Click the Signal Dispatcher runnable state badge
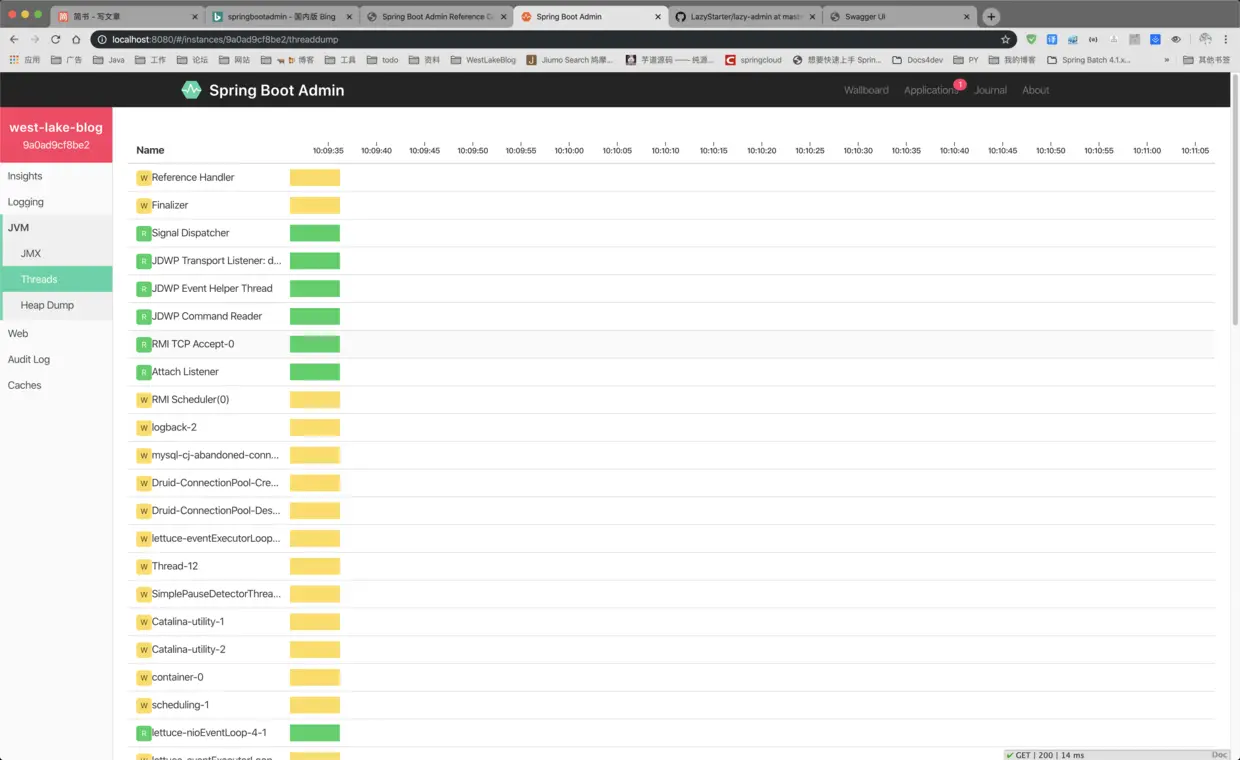The width and height of the screenshot is (1240, 760). pyautogui.click(x=143, y=233)
